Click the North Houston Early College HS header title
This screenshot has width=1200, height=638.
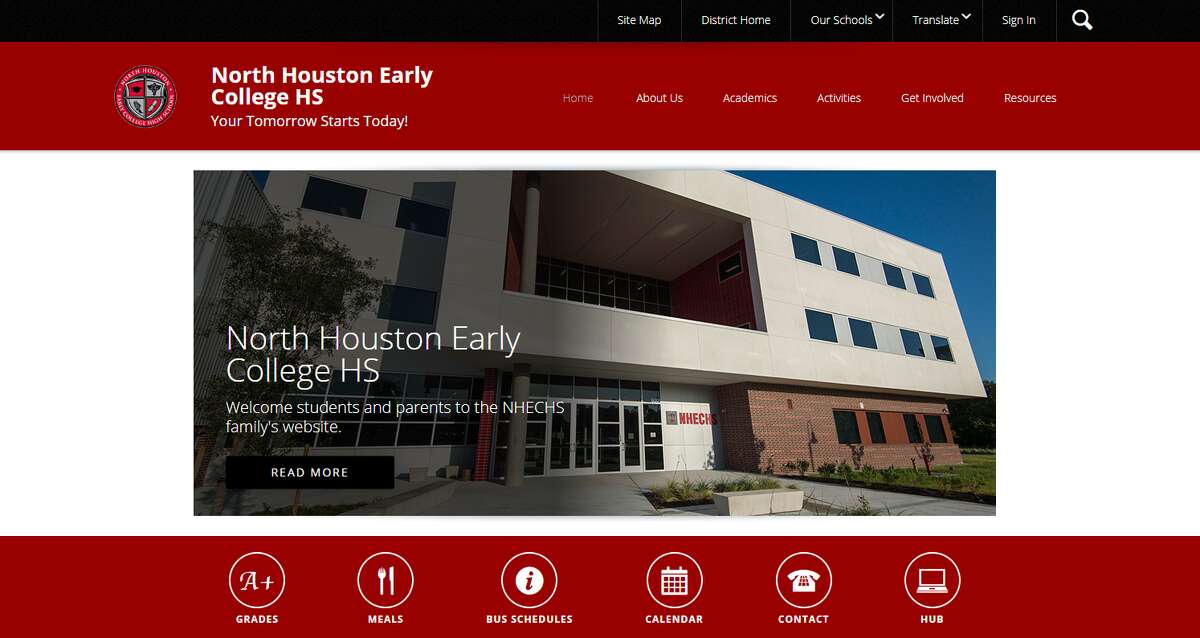[x=322, y=86]
